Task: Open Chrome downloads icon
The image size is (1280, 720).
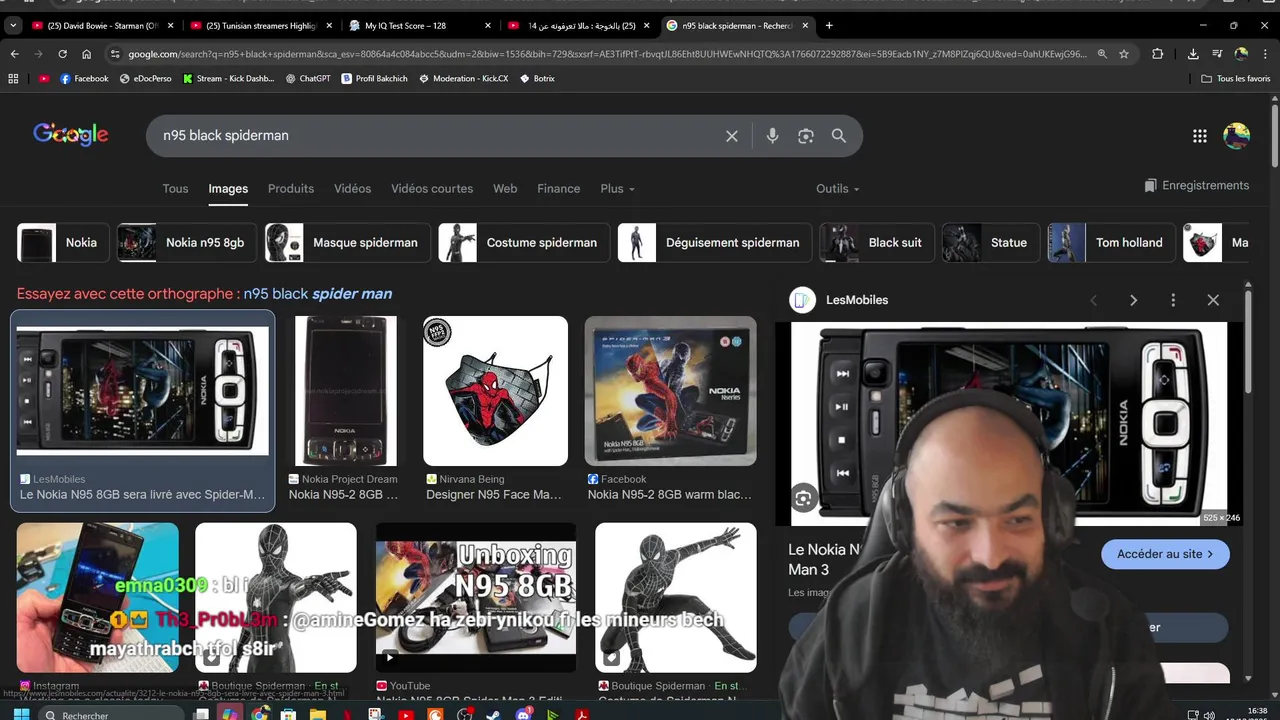Action: pyautogui.click(x=1193, y=54)
